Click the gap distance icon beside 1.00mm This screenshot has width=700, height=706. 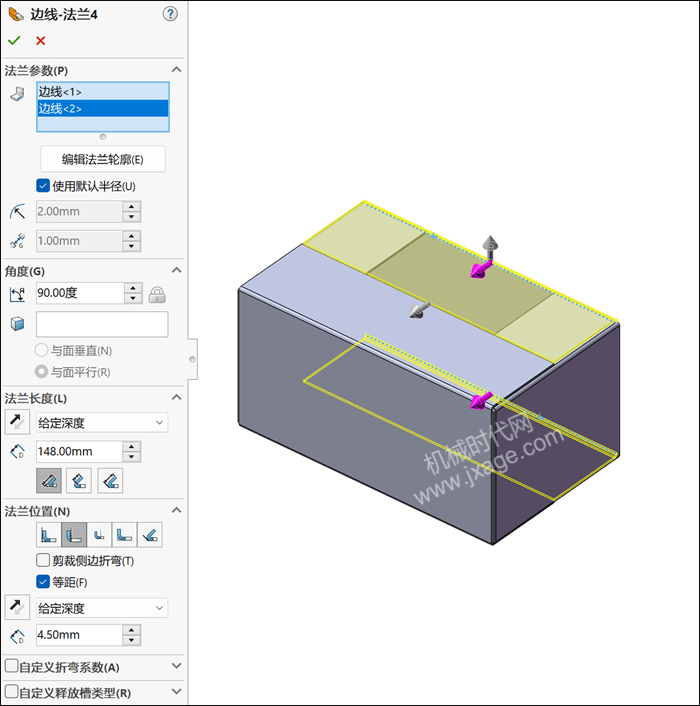coord(18,241)
